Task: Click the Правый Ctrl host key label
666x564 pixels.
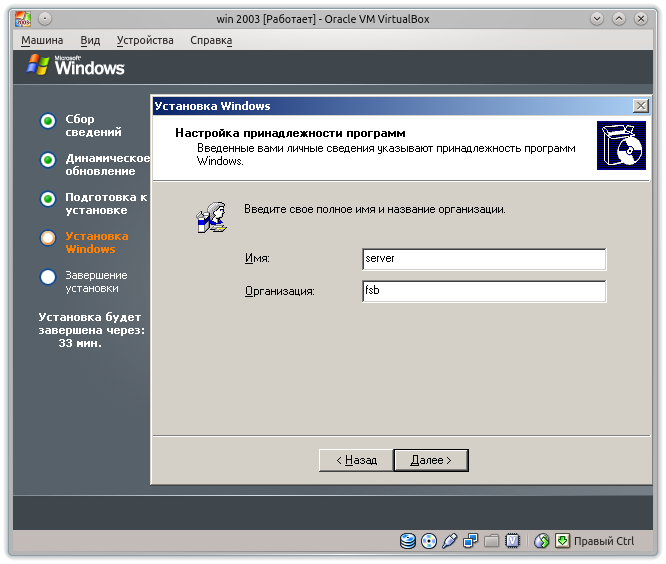Action: pos(604,541)
